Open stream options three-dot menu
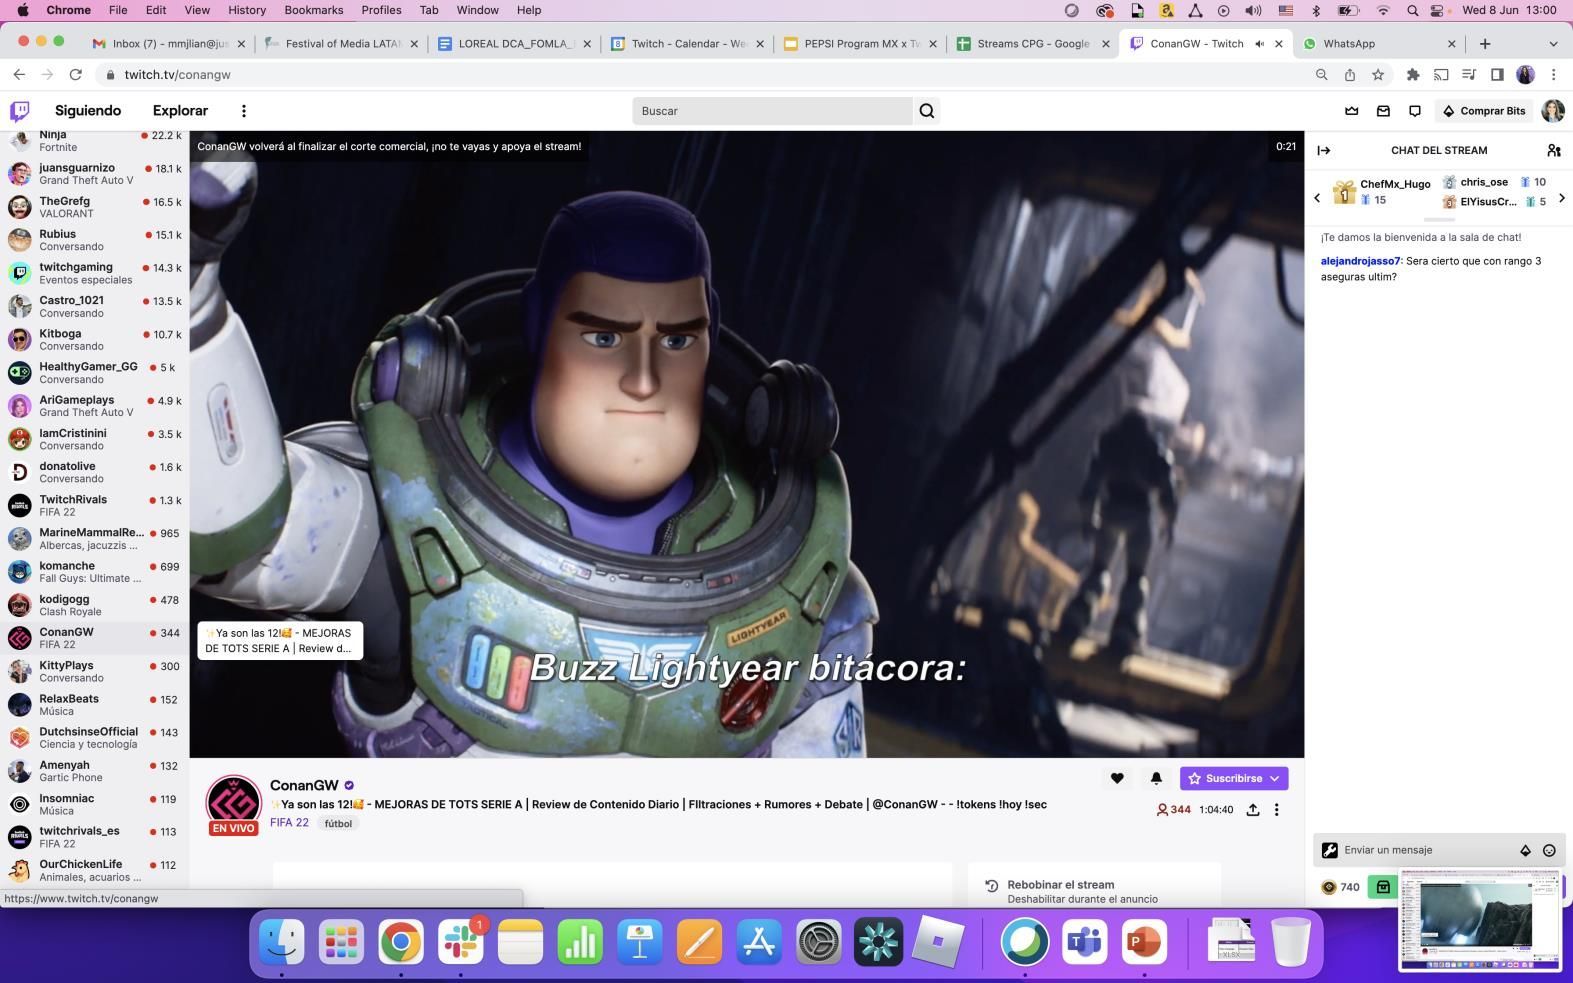This screenshot has height=983, width=1573. click(1276, 810)
